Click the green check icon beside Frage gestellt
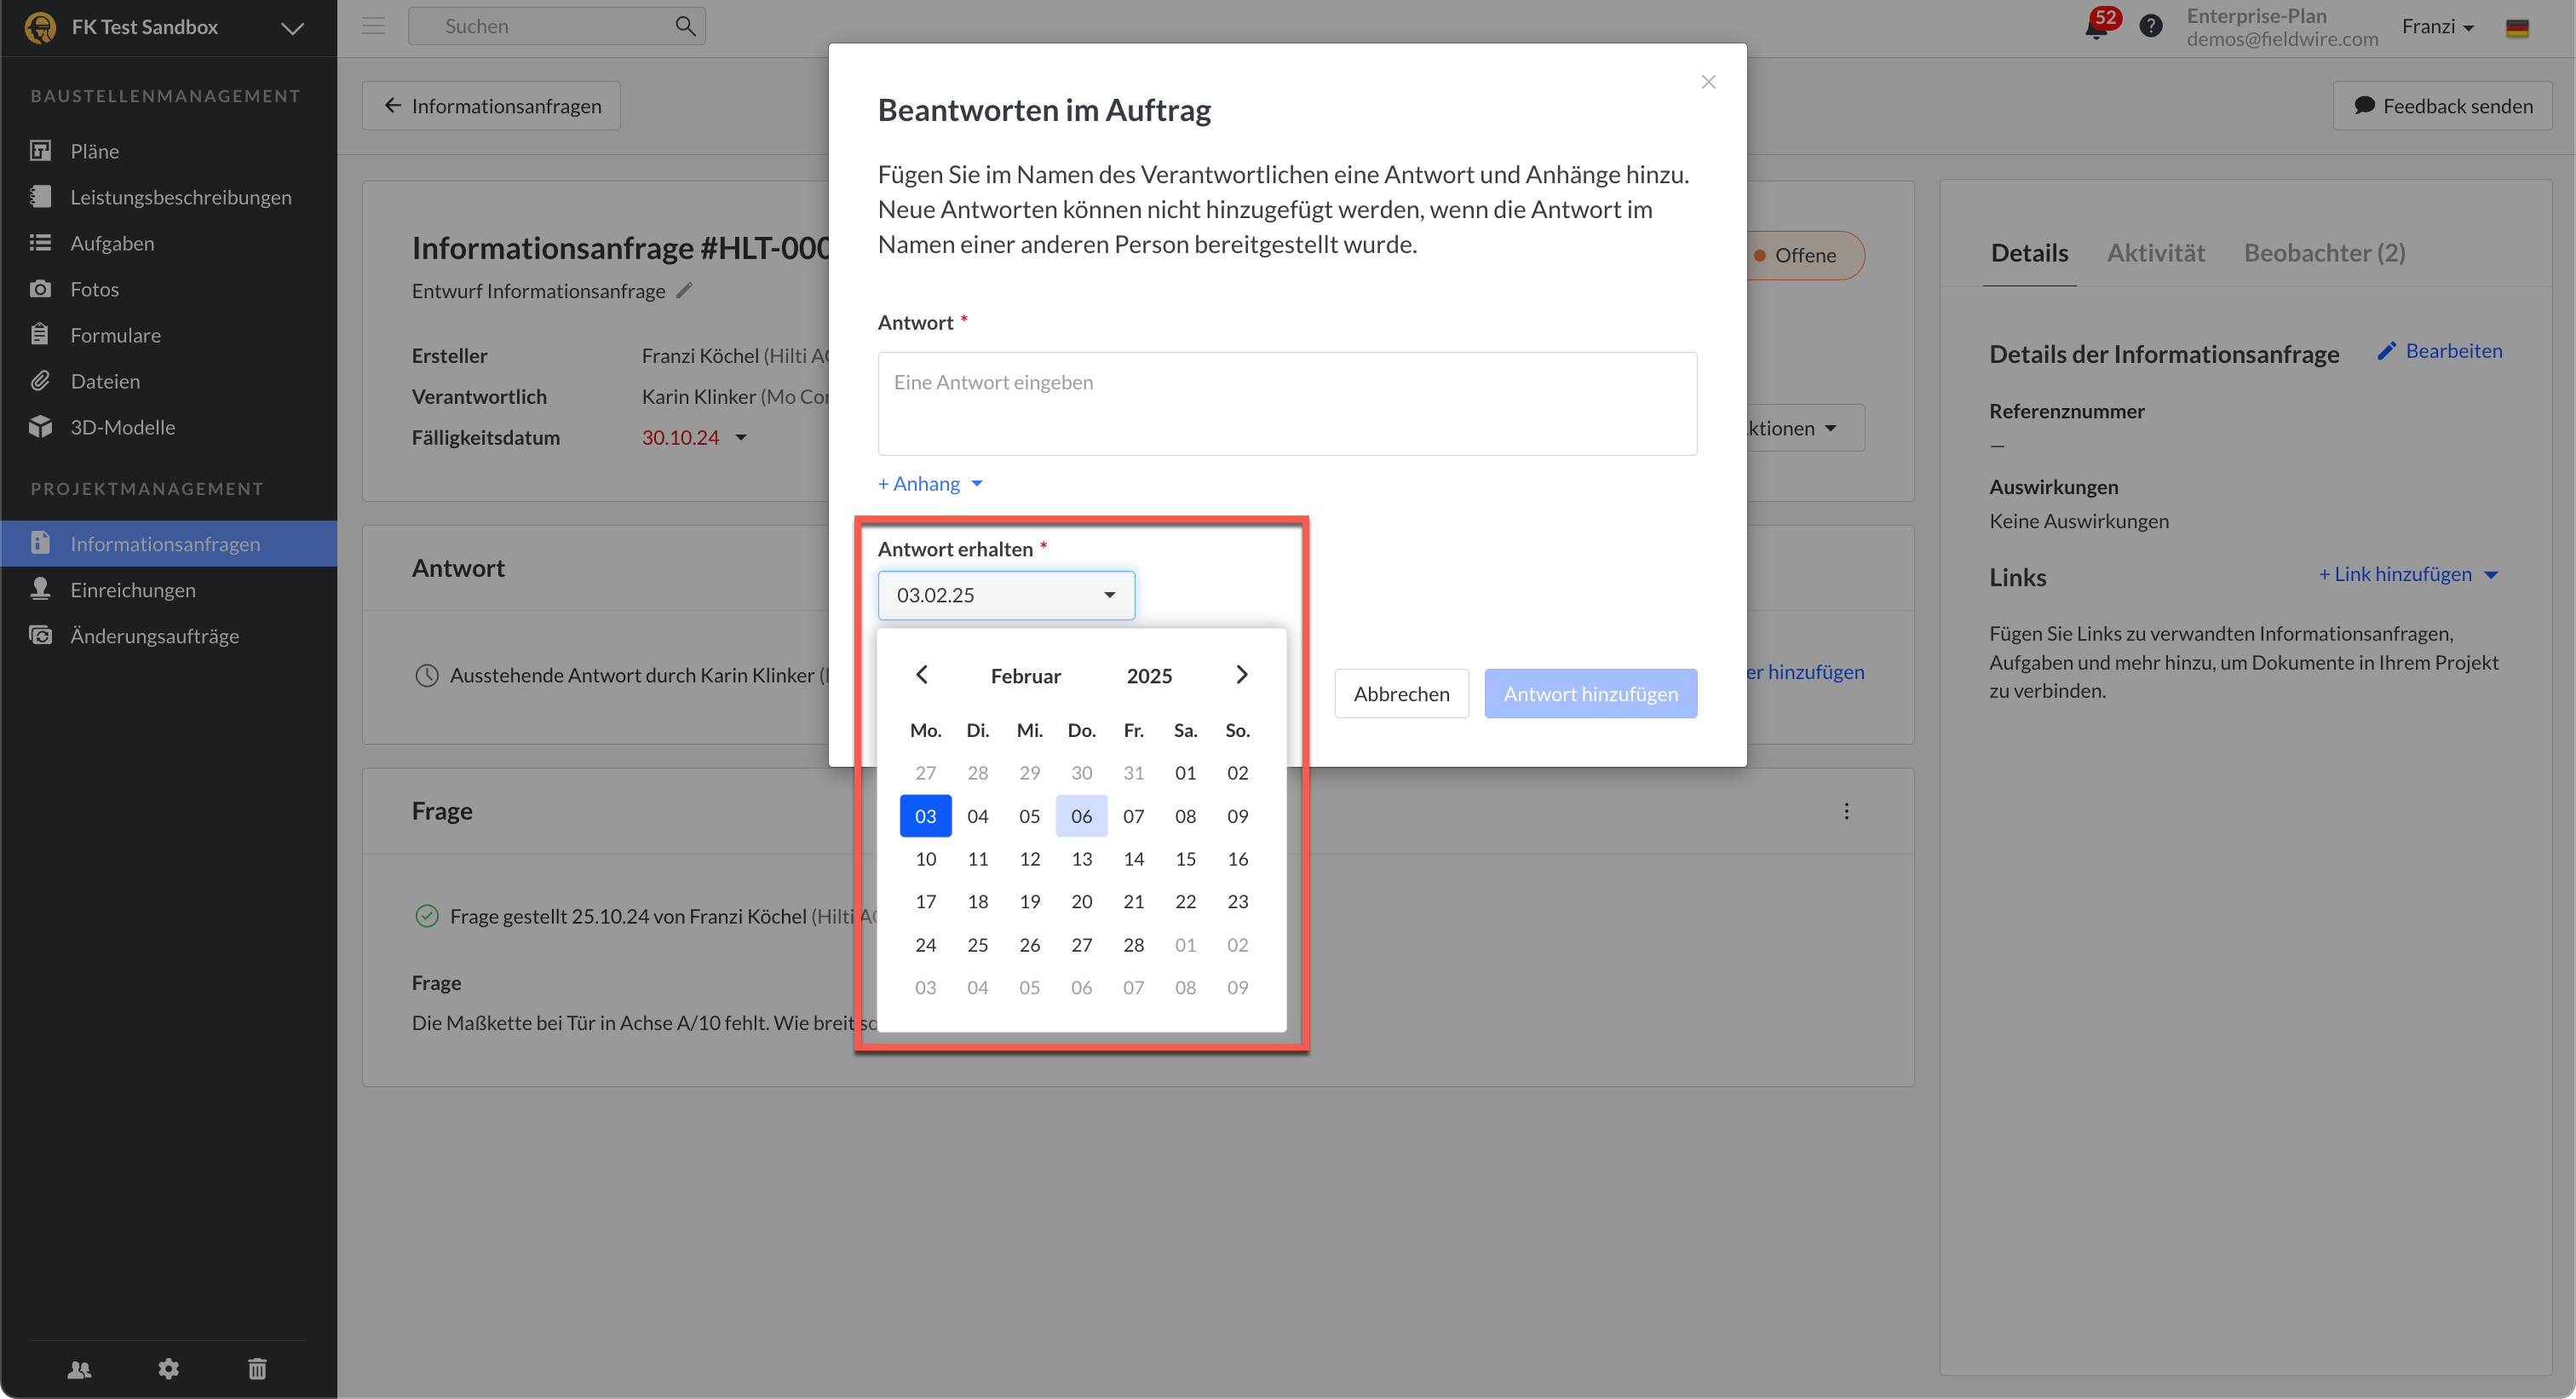The width and height of the screenshot is (2576, 1399). click(427, 916)
